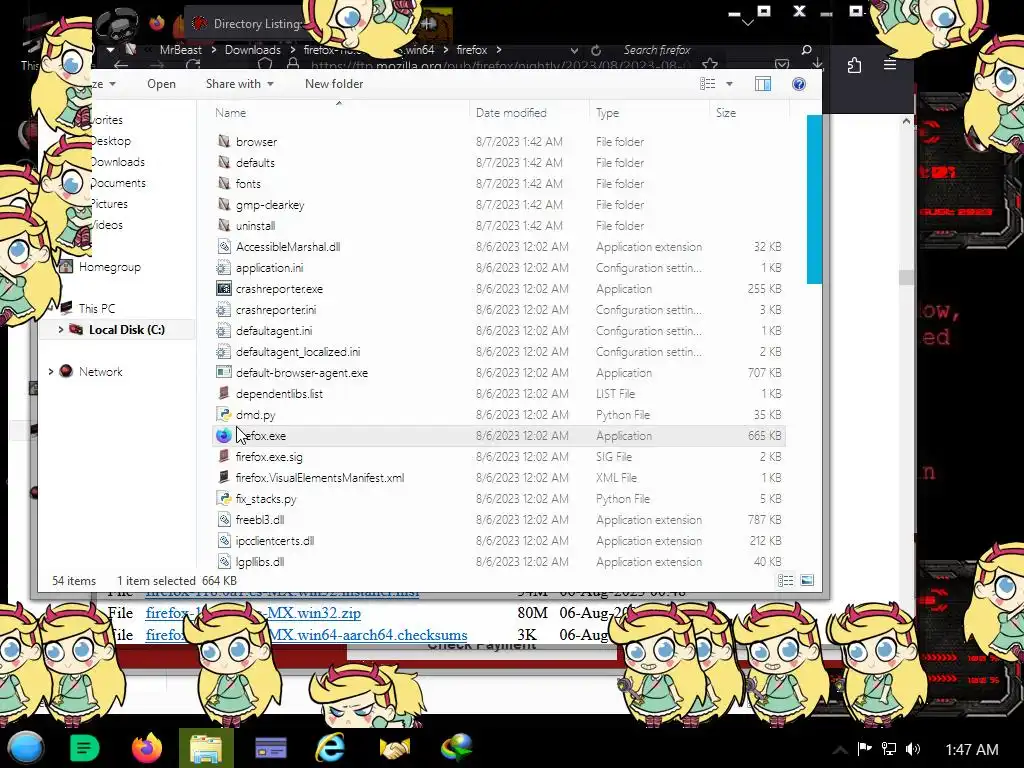Expand the Downloads breadcrumb arrow
The image size is (1024, 768).
292,50
